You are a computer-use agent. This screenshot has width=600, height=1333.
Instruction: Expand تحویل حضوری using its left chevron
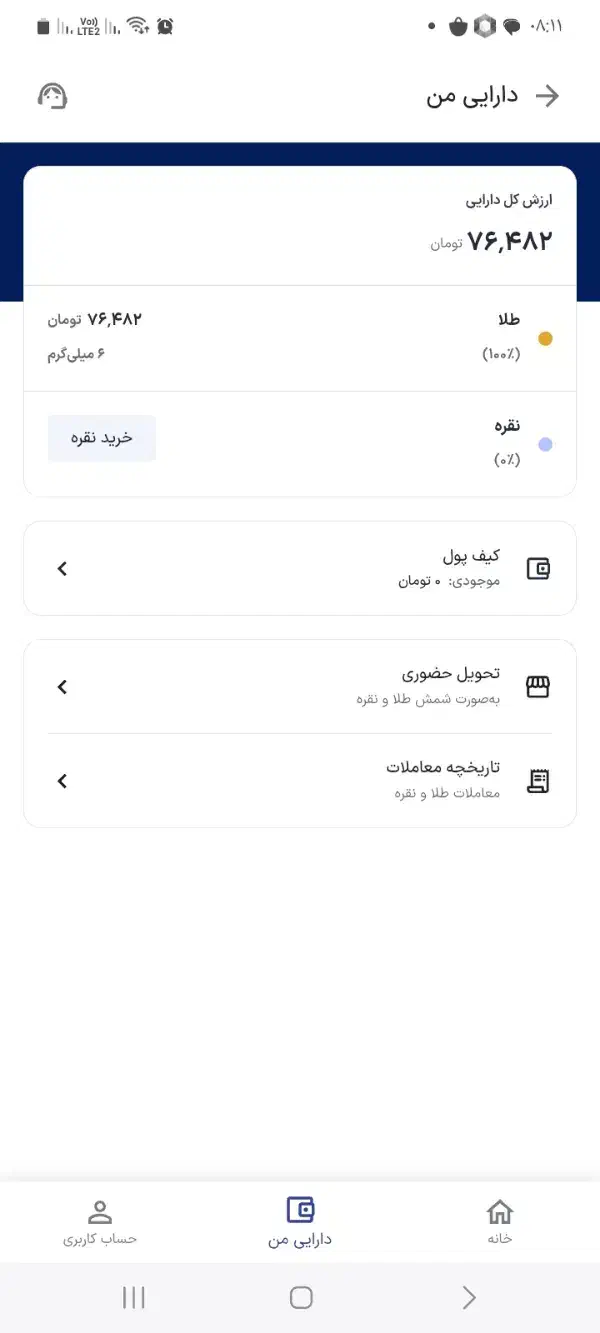coord(61,686)
